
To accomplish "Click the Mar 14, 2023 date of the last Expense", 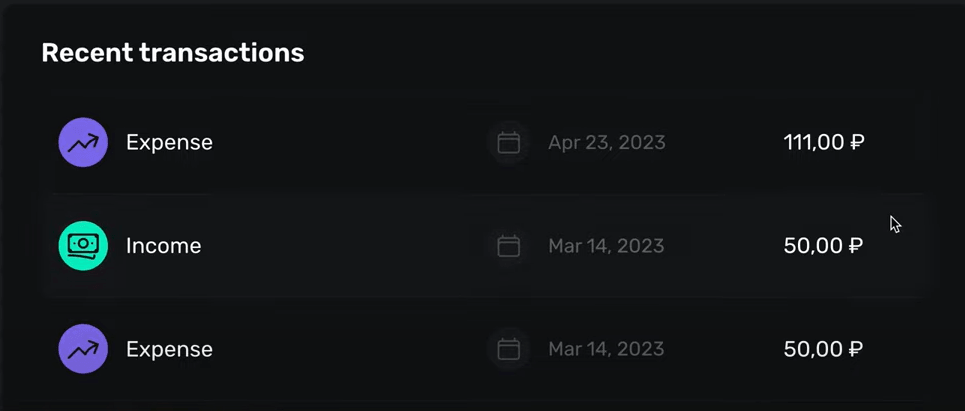I will pos(606,349).
